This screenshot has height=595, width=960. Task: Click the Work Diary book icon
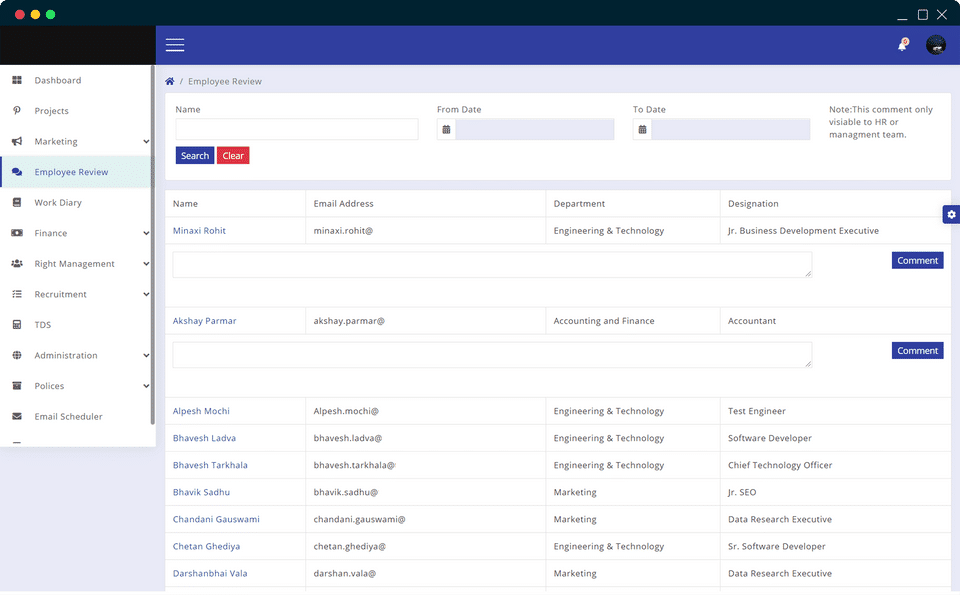point(17,203)
